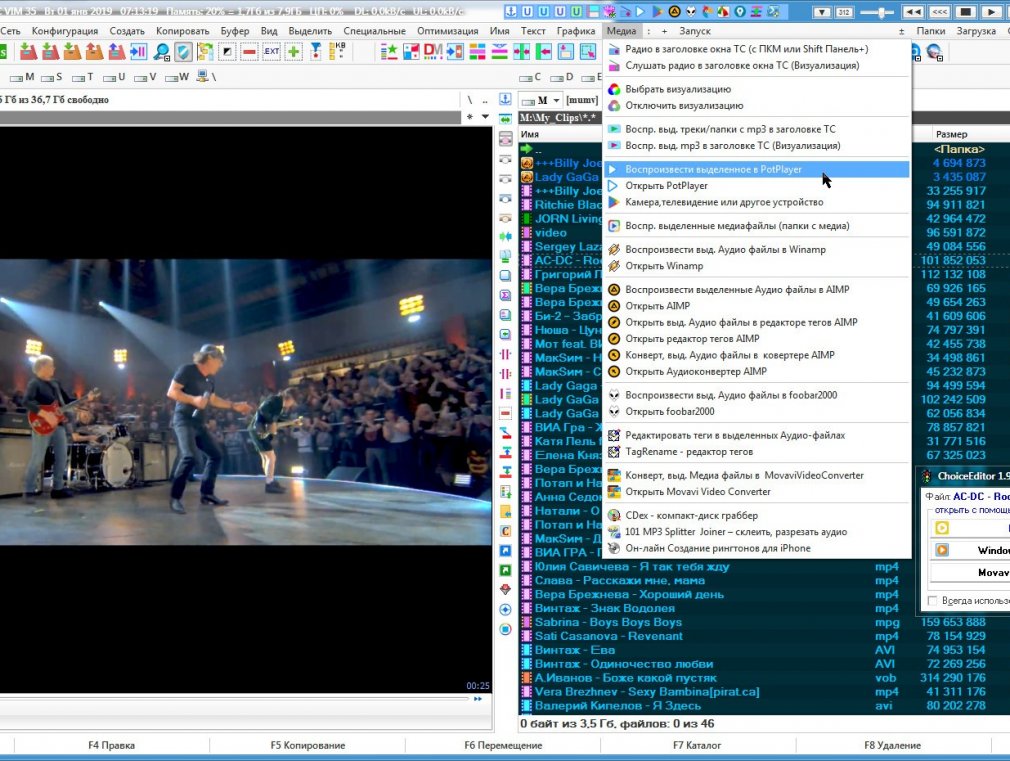Open right panel drive M dropdown
Viewport: 1010px width, 761px height.
pyautogui.click(x=540, y=101)
